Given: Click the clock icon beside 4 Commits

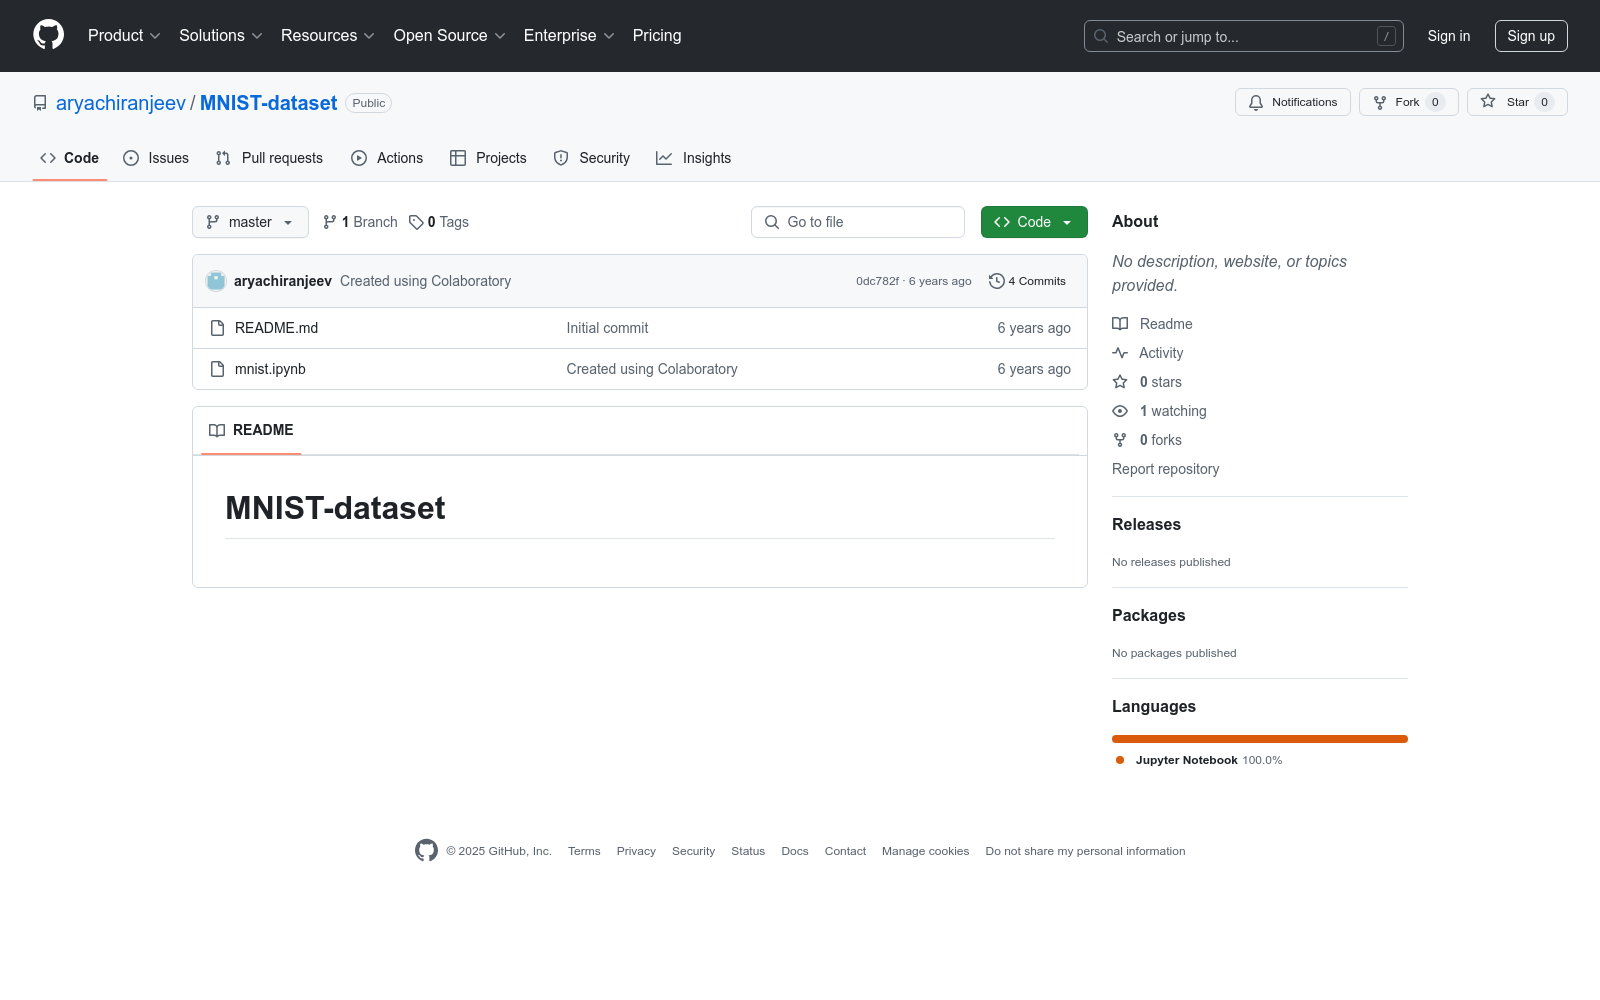Looking at the screenshot, I should pos(996,281).
